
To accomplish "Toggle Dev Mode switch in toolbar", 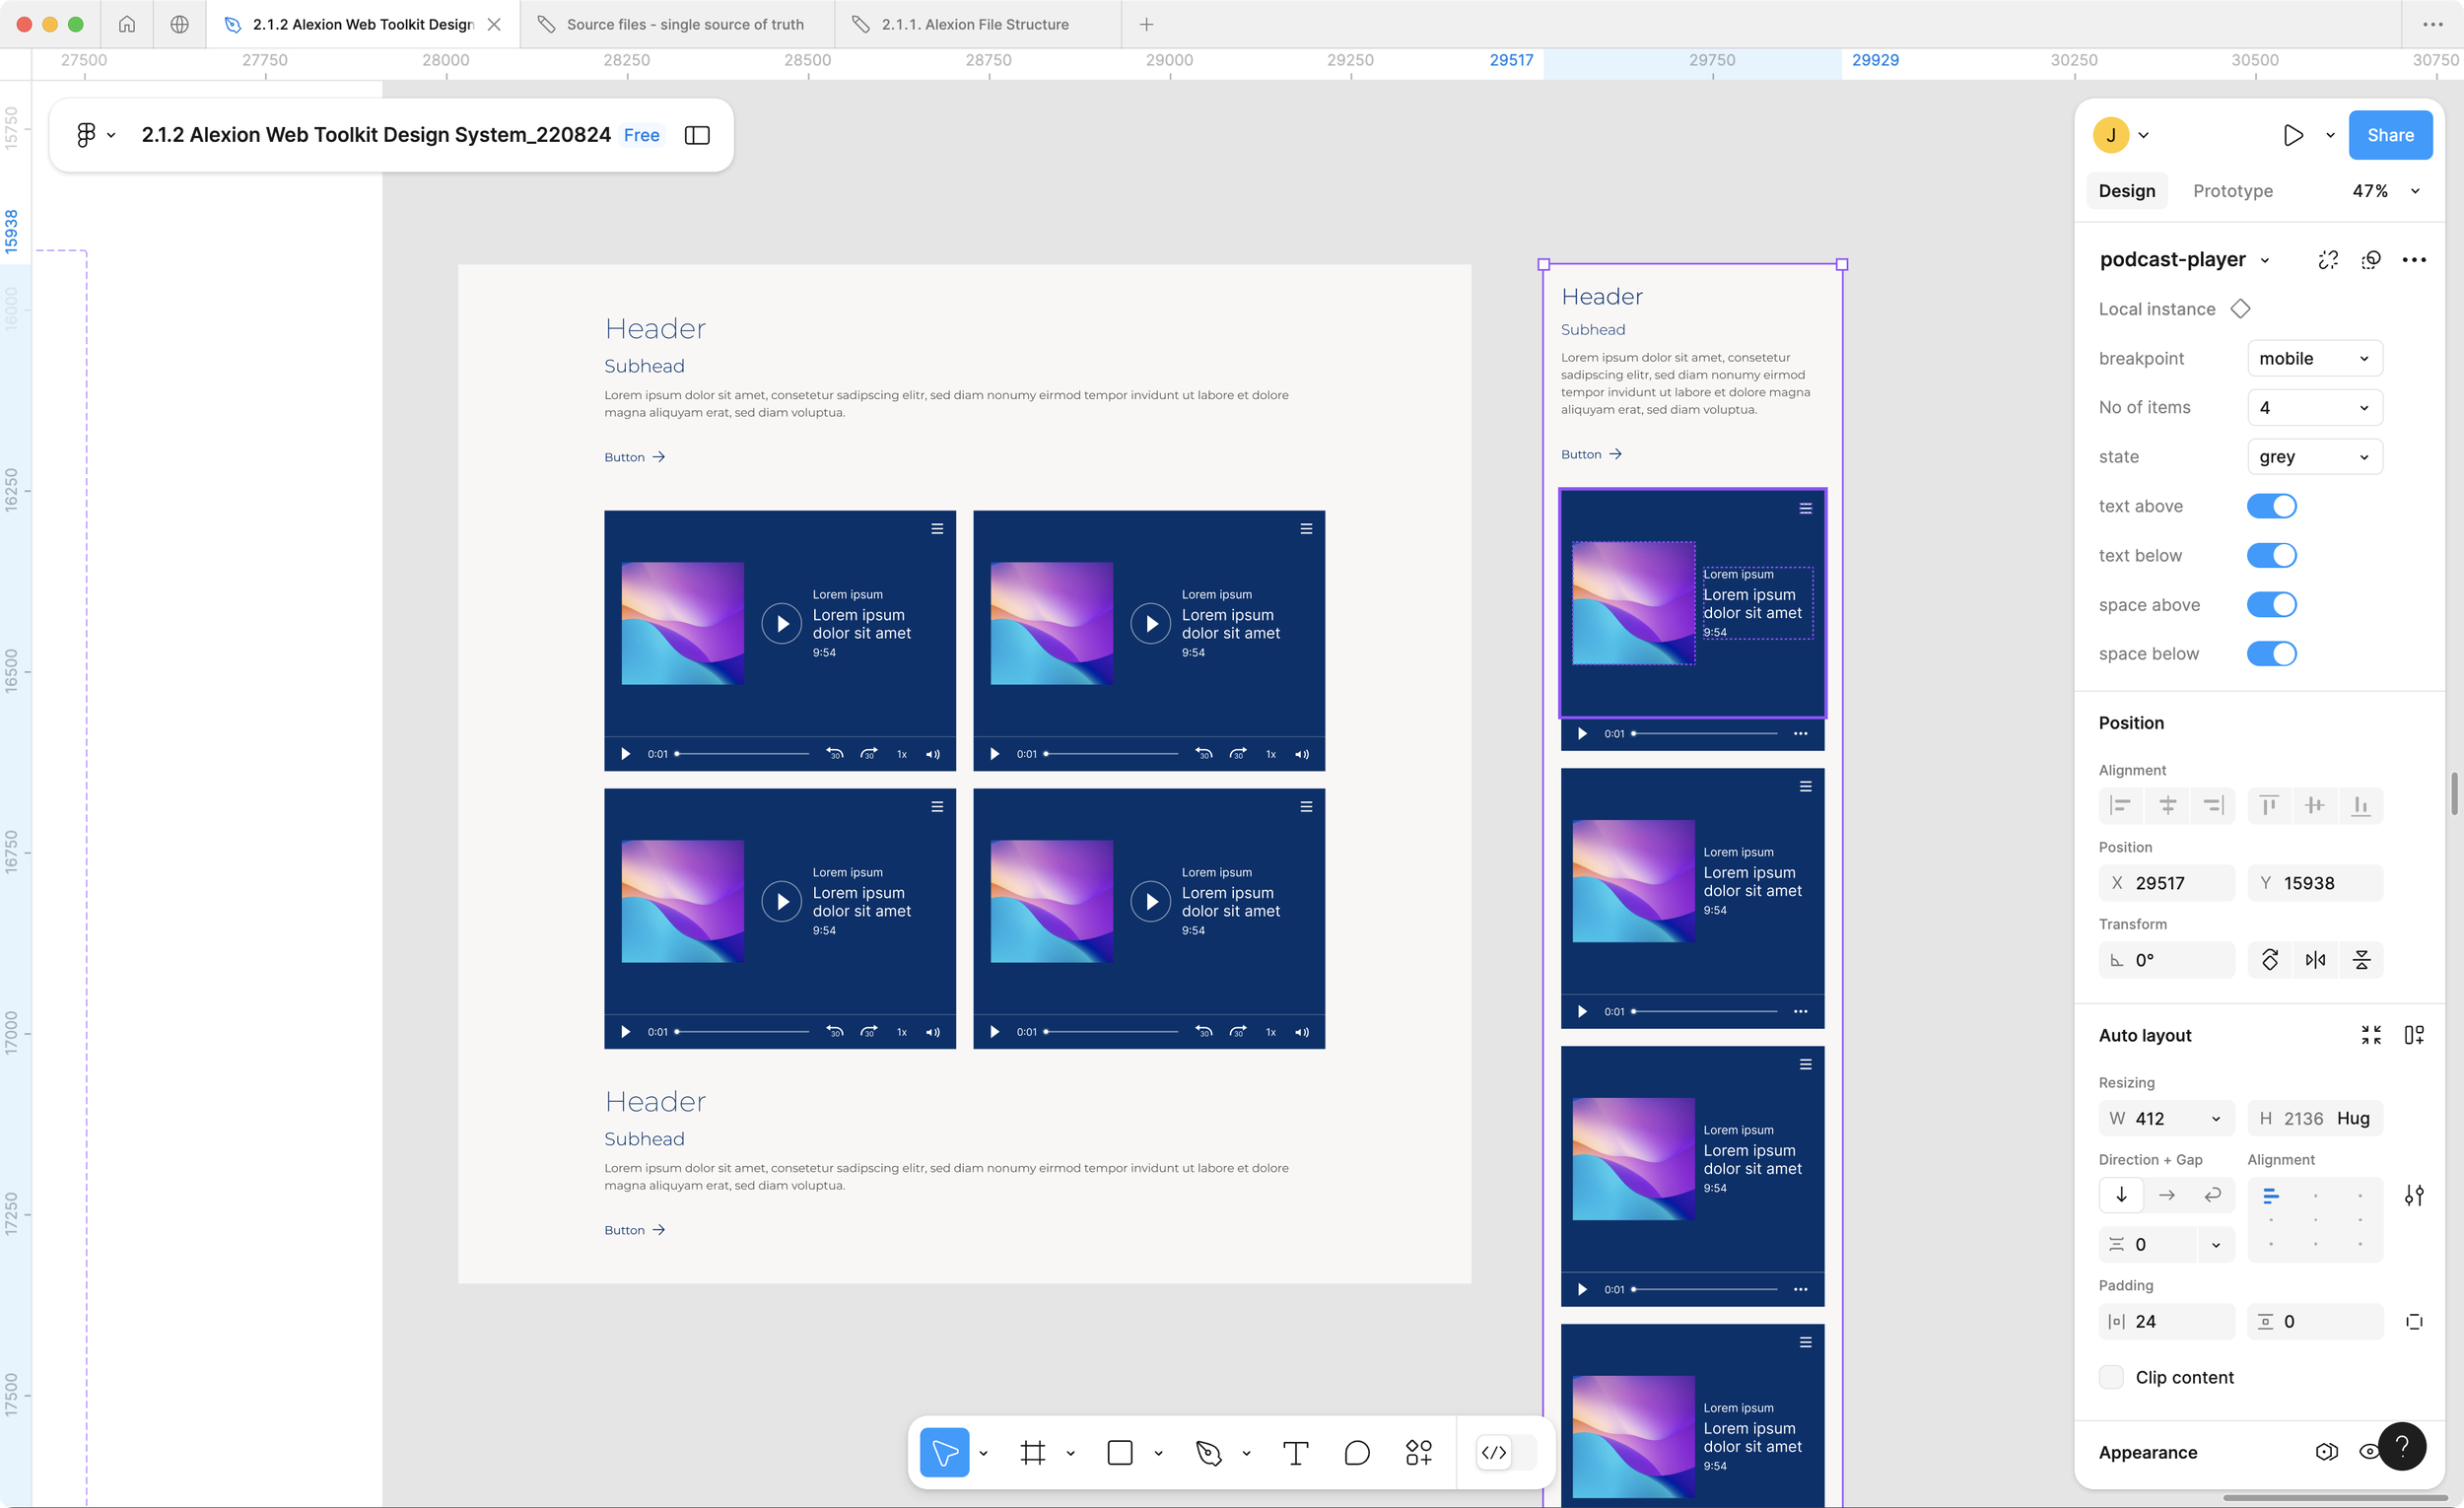I will (1507, 1452).
